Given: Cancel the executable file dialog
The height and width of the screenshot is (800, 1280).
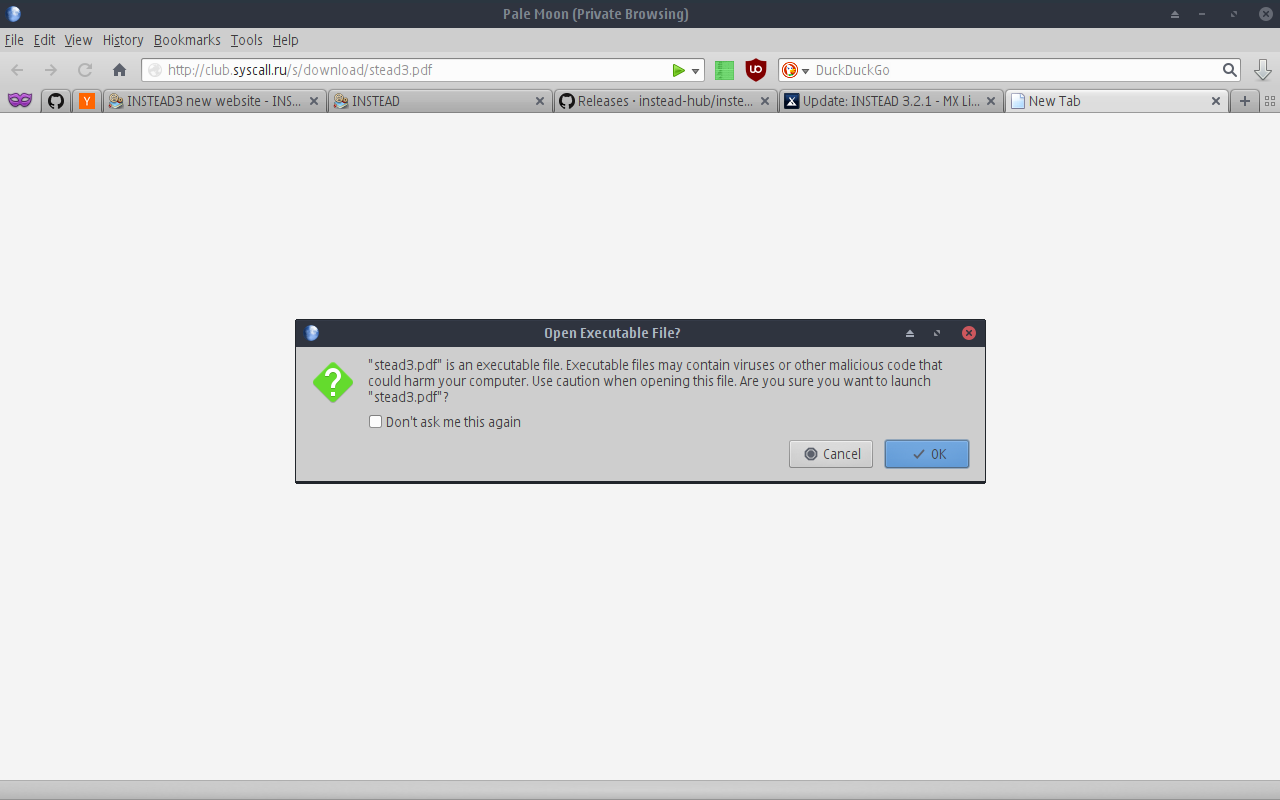Looking at the screenshot, I should pyautogui.click(x=831, y=454).
